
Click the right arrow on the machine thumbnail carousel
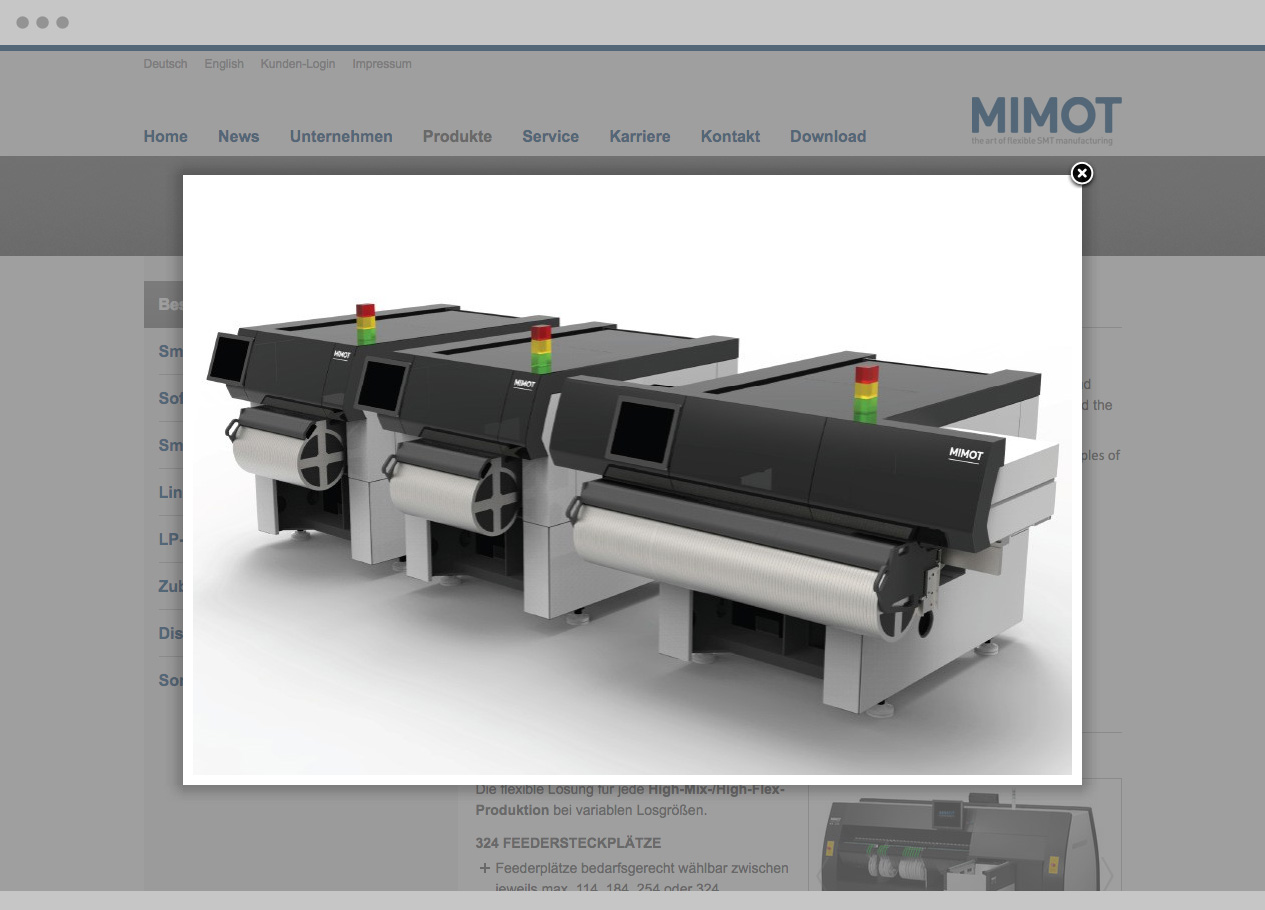[1108, 874]
